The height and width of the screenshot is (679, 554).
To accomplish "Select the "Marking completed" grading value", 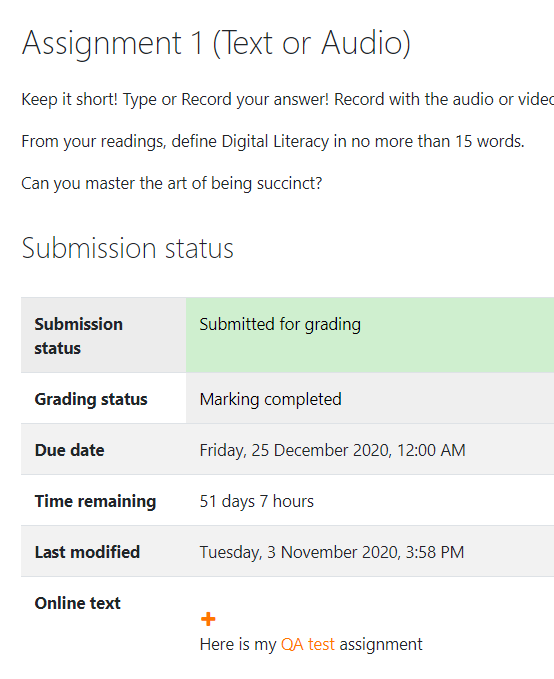I will pos(270,399).
